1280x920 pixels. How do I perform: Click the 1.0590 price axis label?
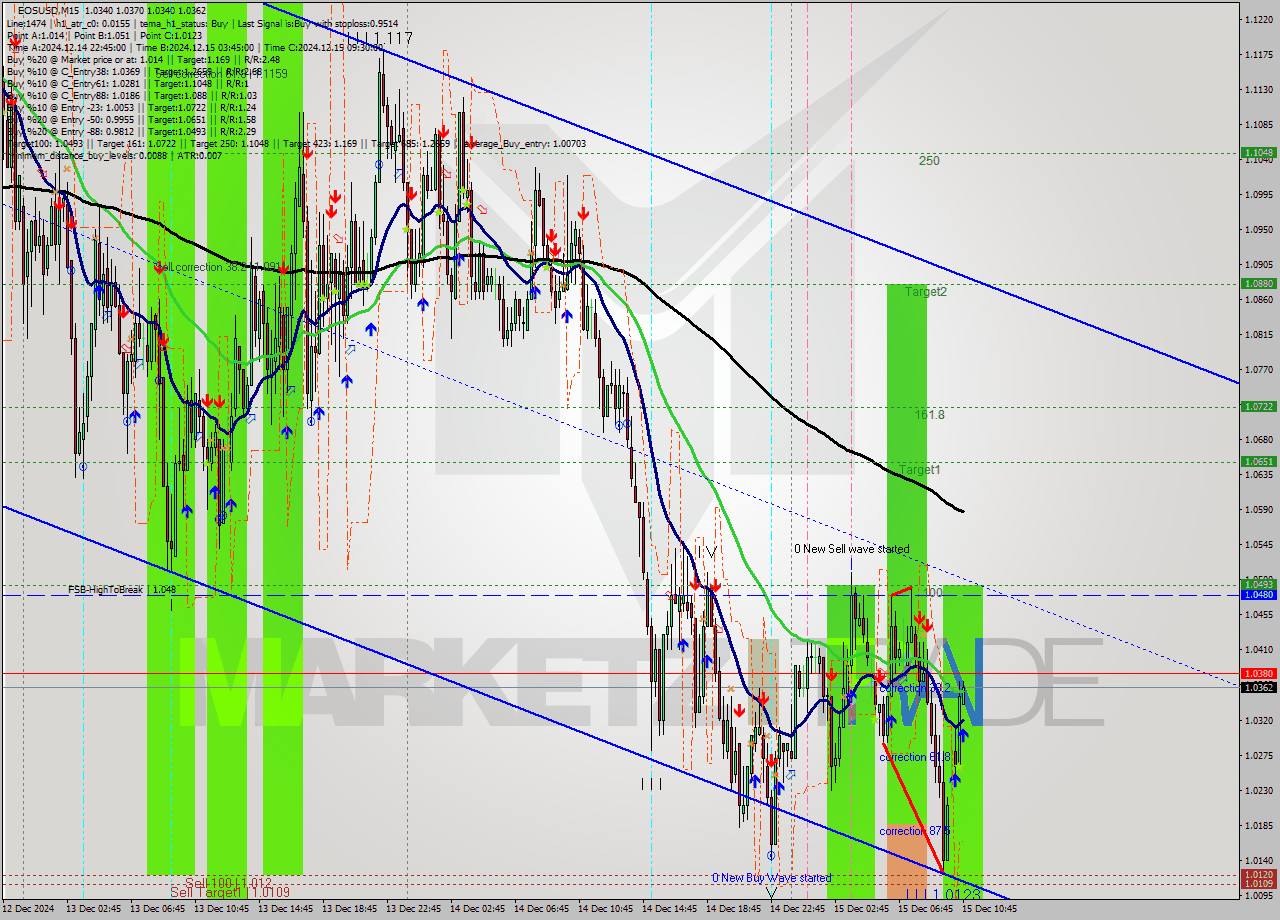(x=1258, y=509)
